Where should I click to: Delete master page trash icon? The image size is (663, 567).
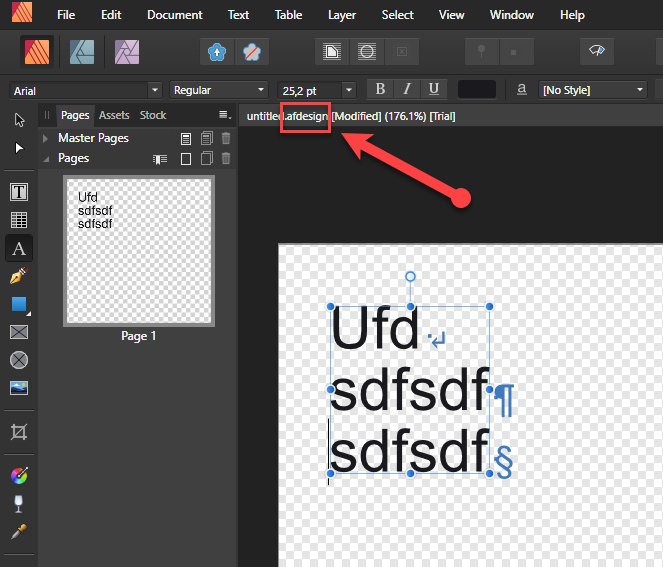click(x=226, y=138)
